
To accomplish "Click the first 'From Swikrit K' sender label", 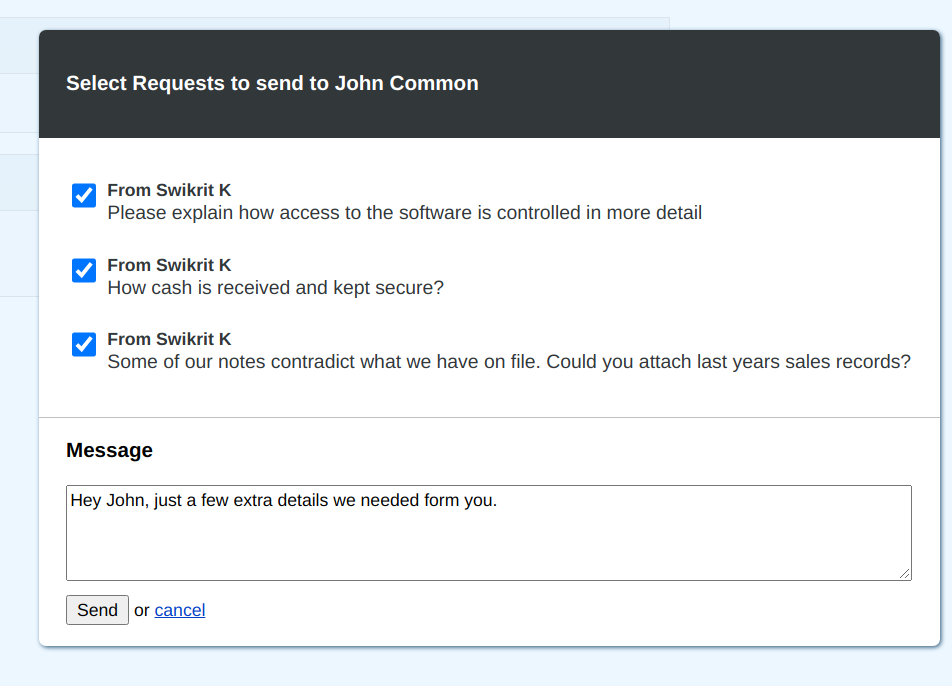I will [168, 189].
